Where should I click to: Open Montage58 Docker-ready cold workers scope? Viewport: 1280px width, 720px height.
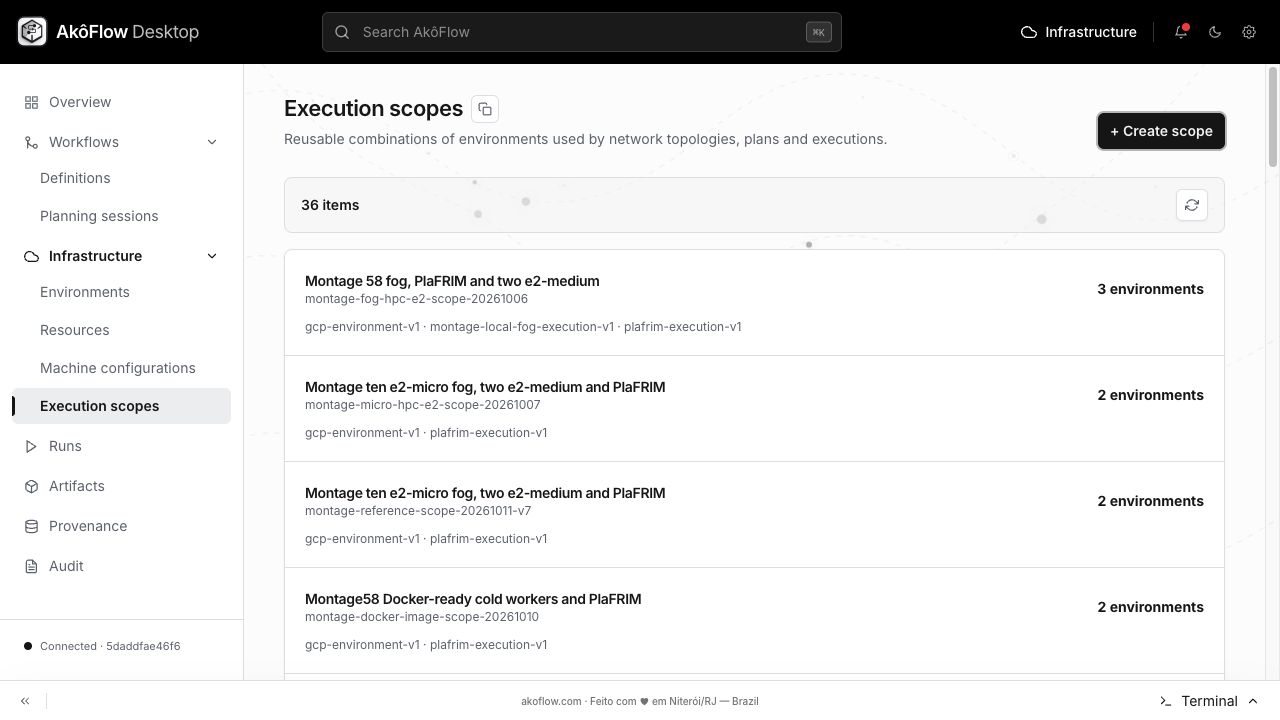(x=754, y=621)
